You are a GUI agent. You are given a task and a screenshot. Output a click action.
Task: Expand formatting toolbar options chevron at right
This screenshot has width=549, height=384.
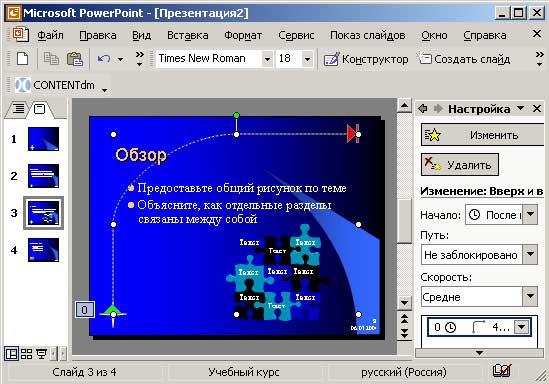[539, 59]
